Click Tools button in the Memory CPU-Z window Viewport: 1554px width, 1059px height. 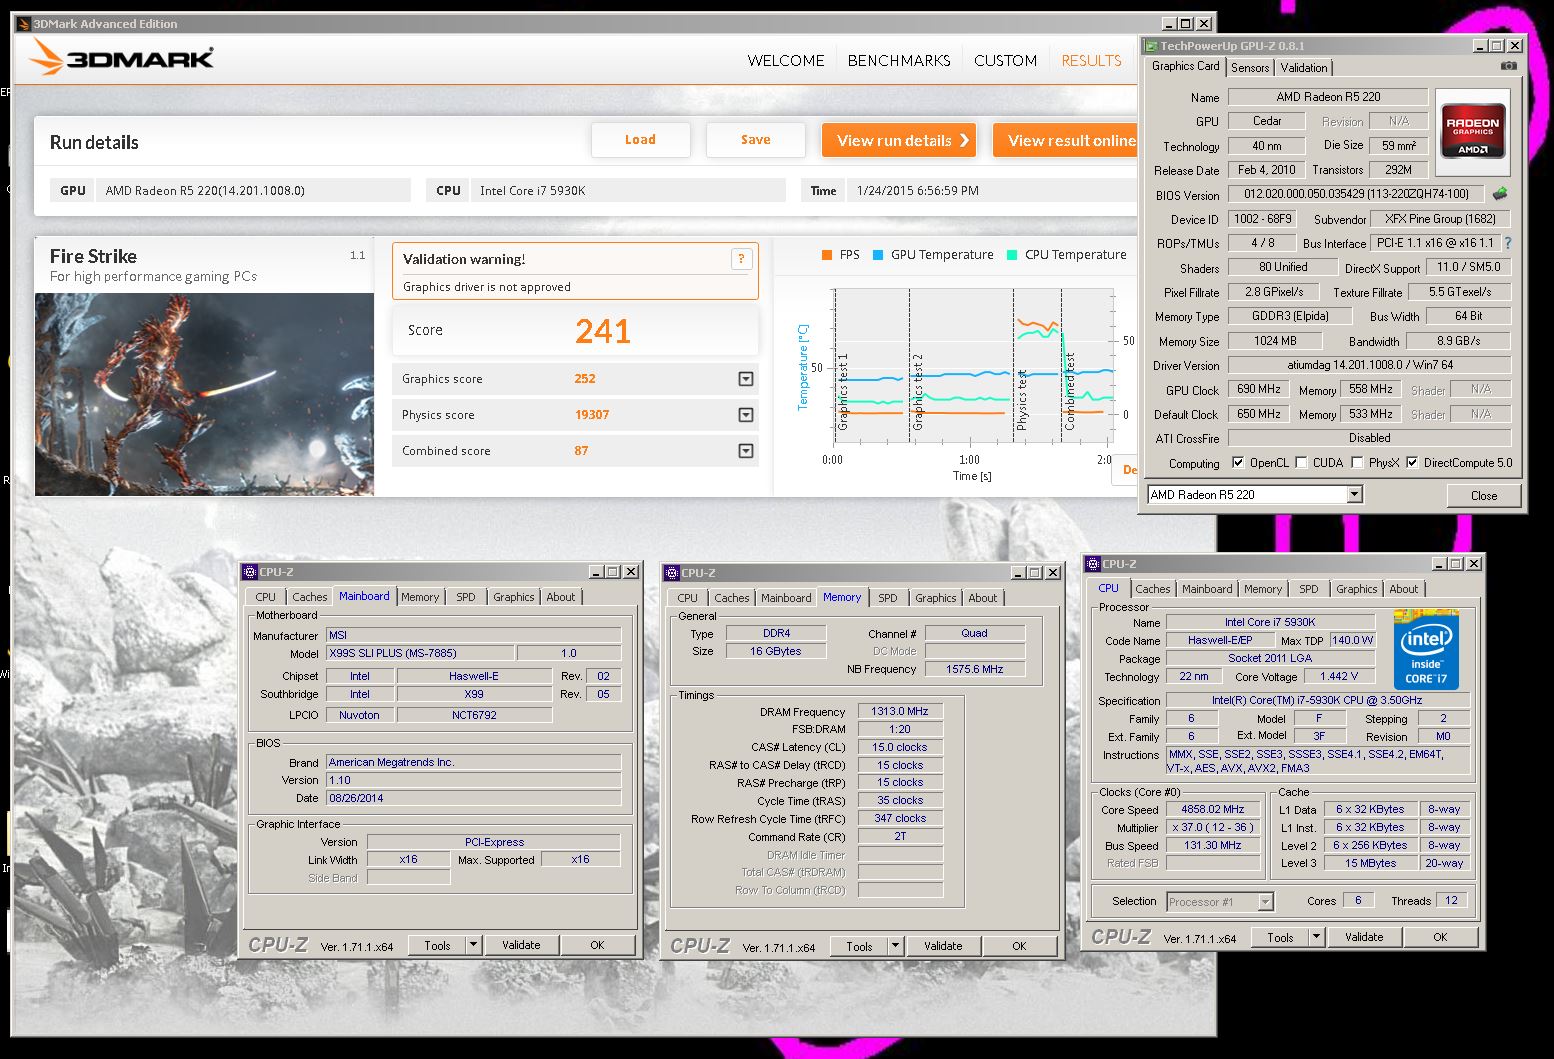[859, 946]
